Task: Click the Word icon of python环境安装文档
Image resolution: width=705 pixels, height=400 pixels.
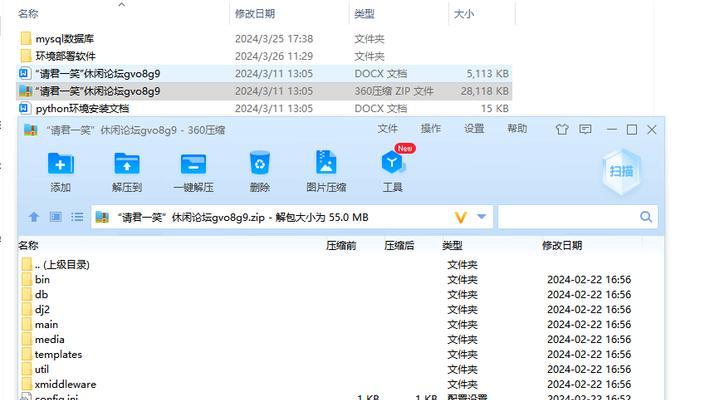Action: [25, 108]
